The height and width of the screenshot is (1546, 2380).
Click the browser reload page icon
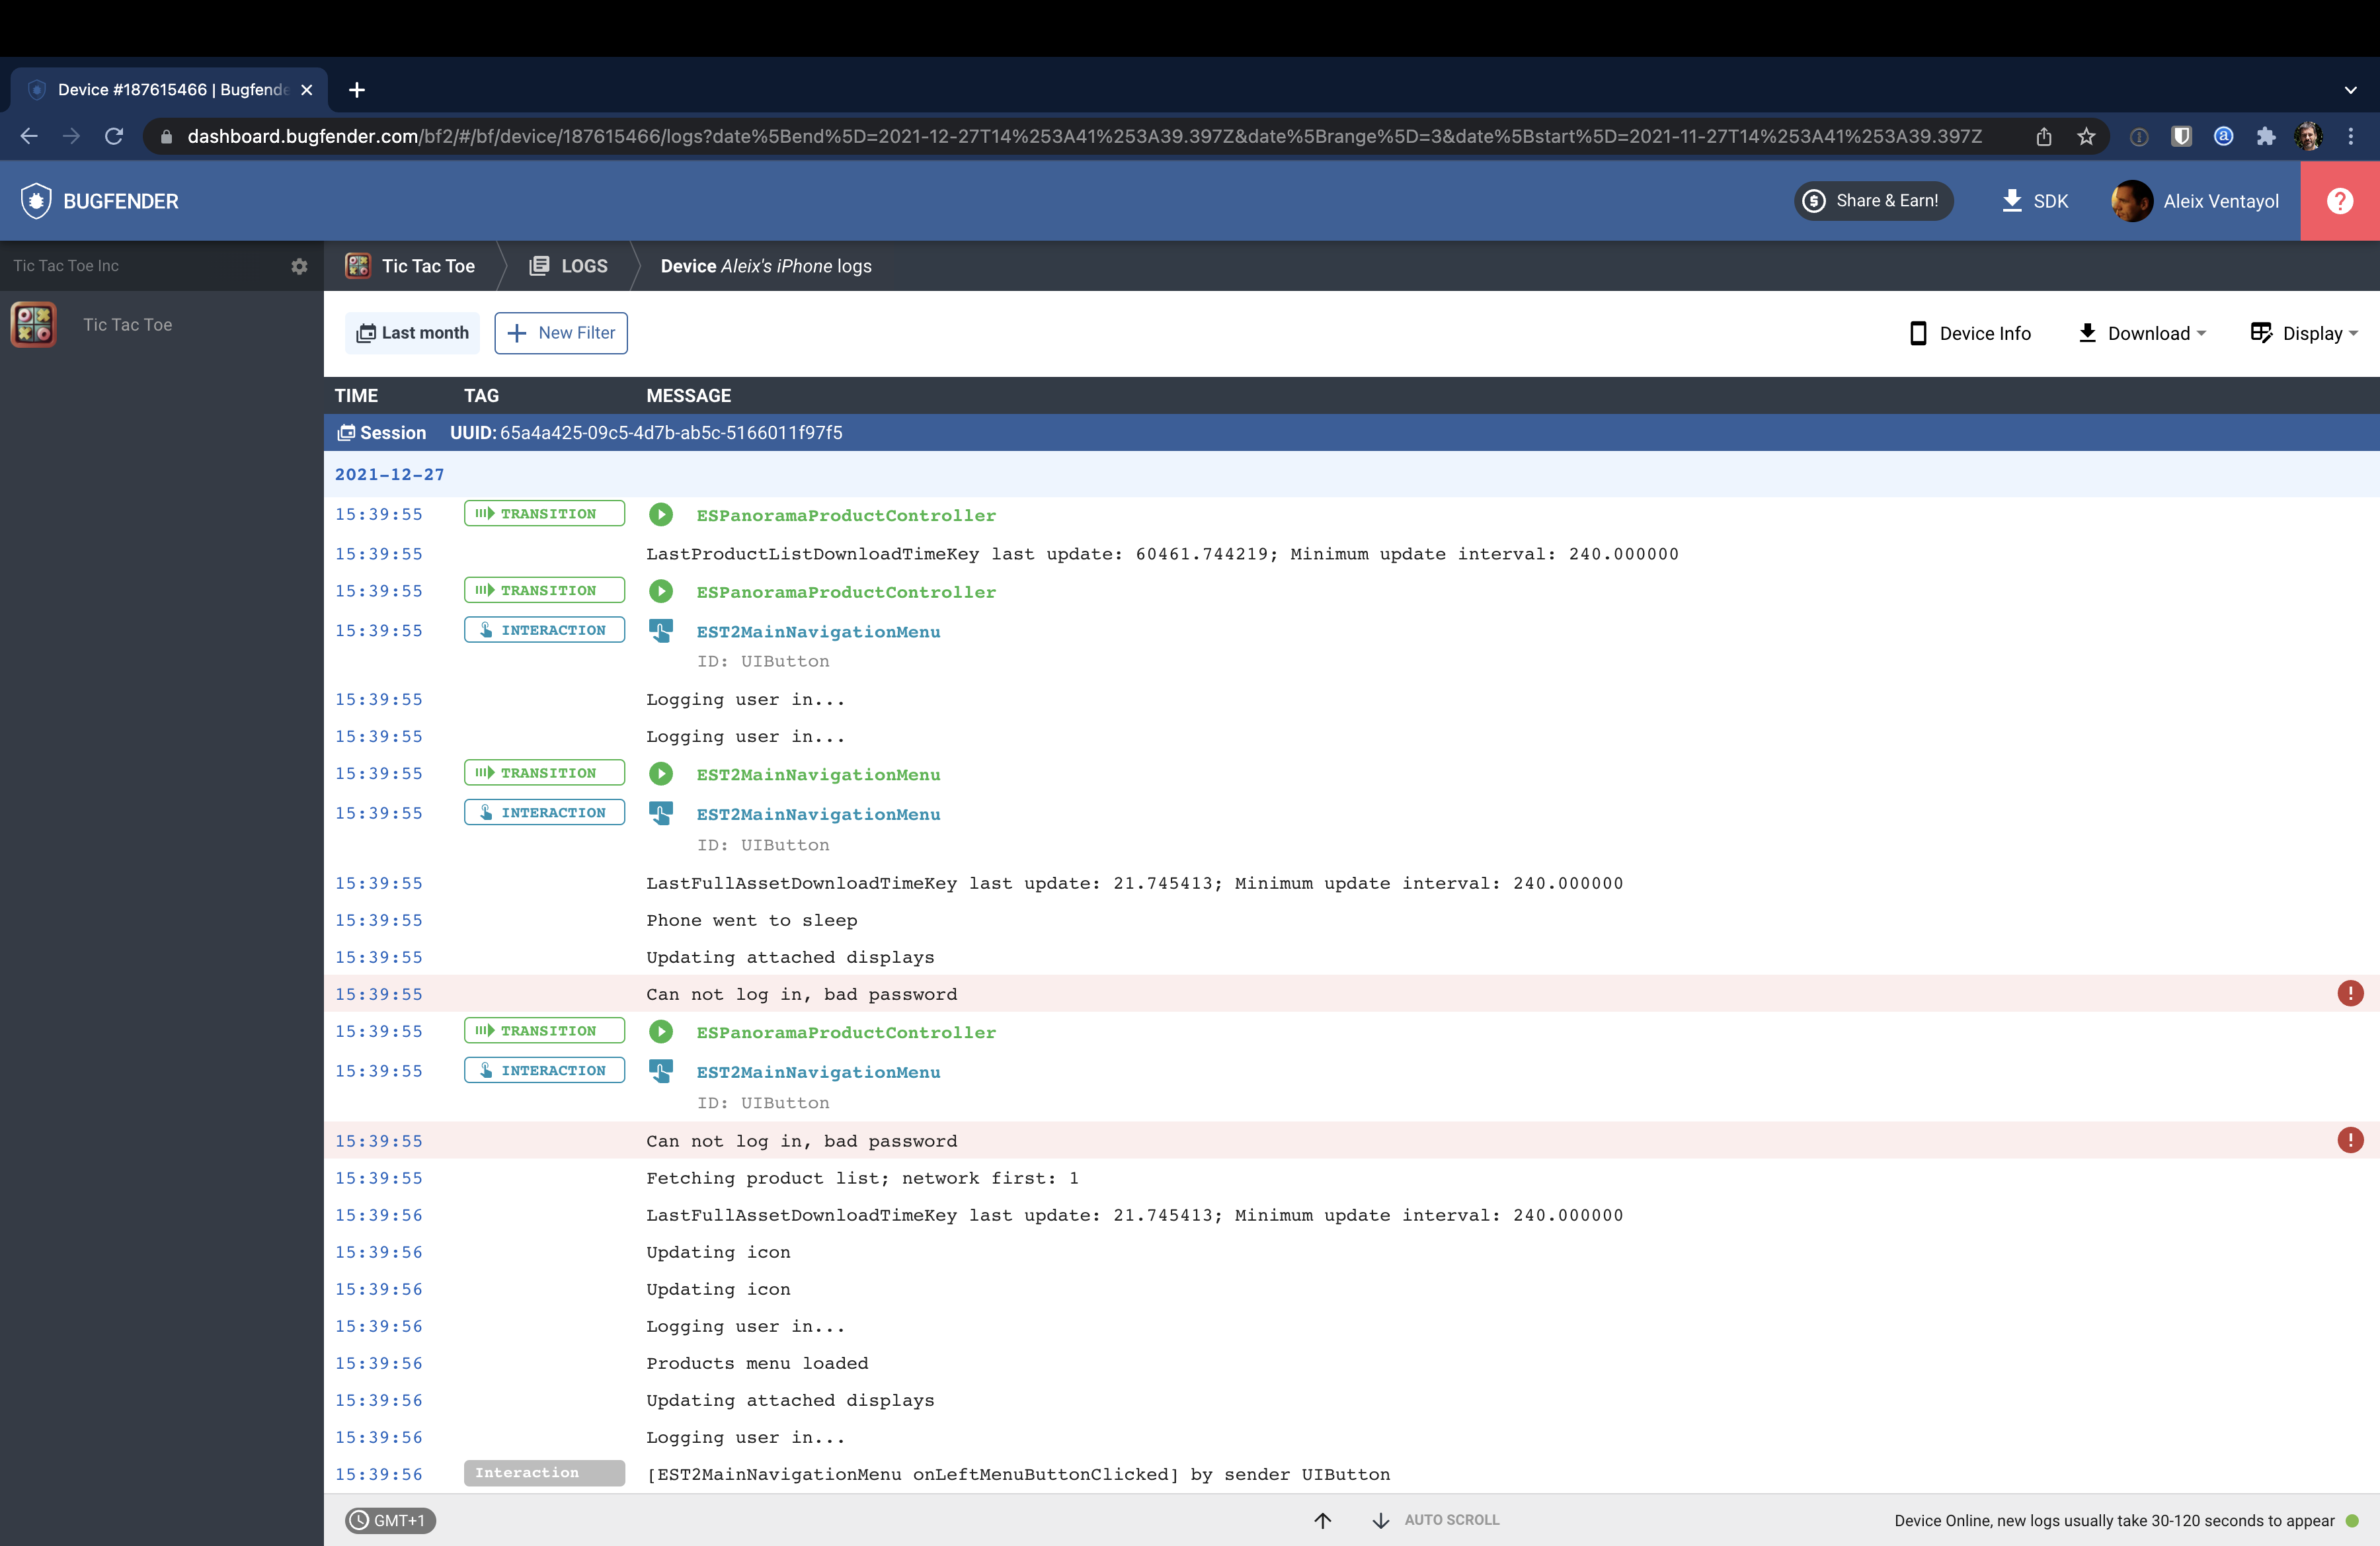pyautogui.click(x=114, y=136)
